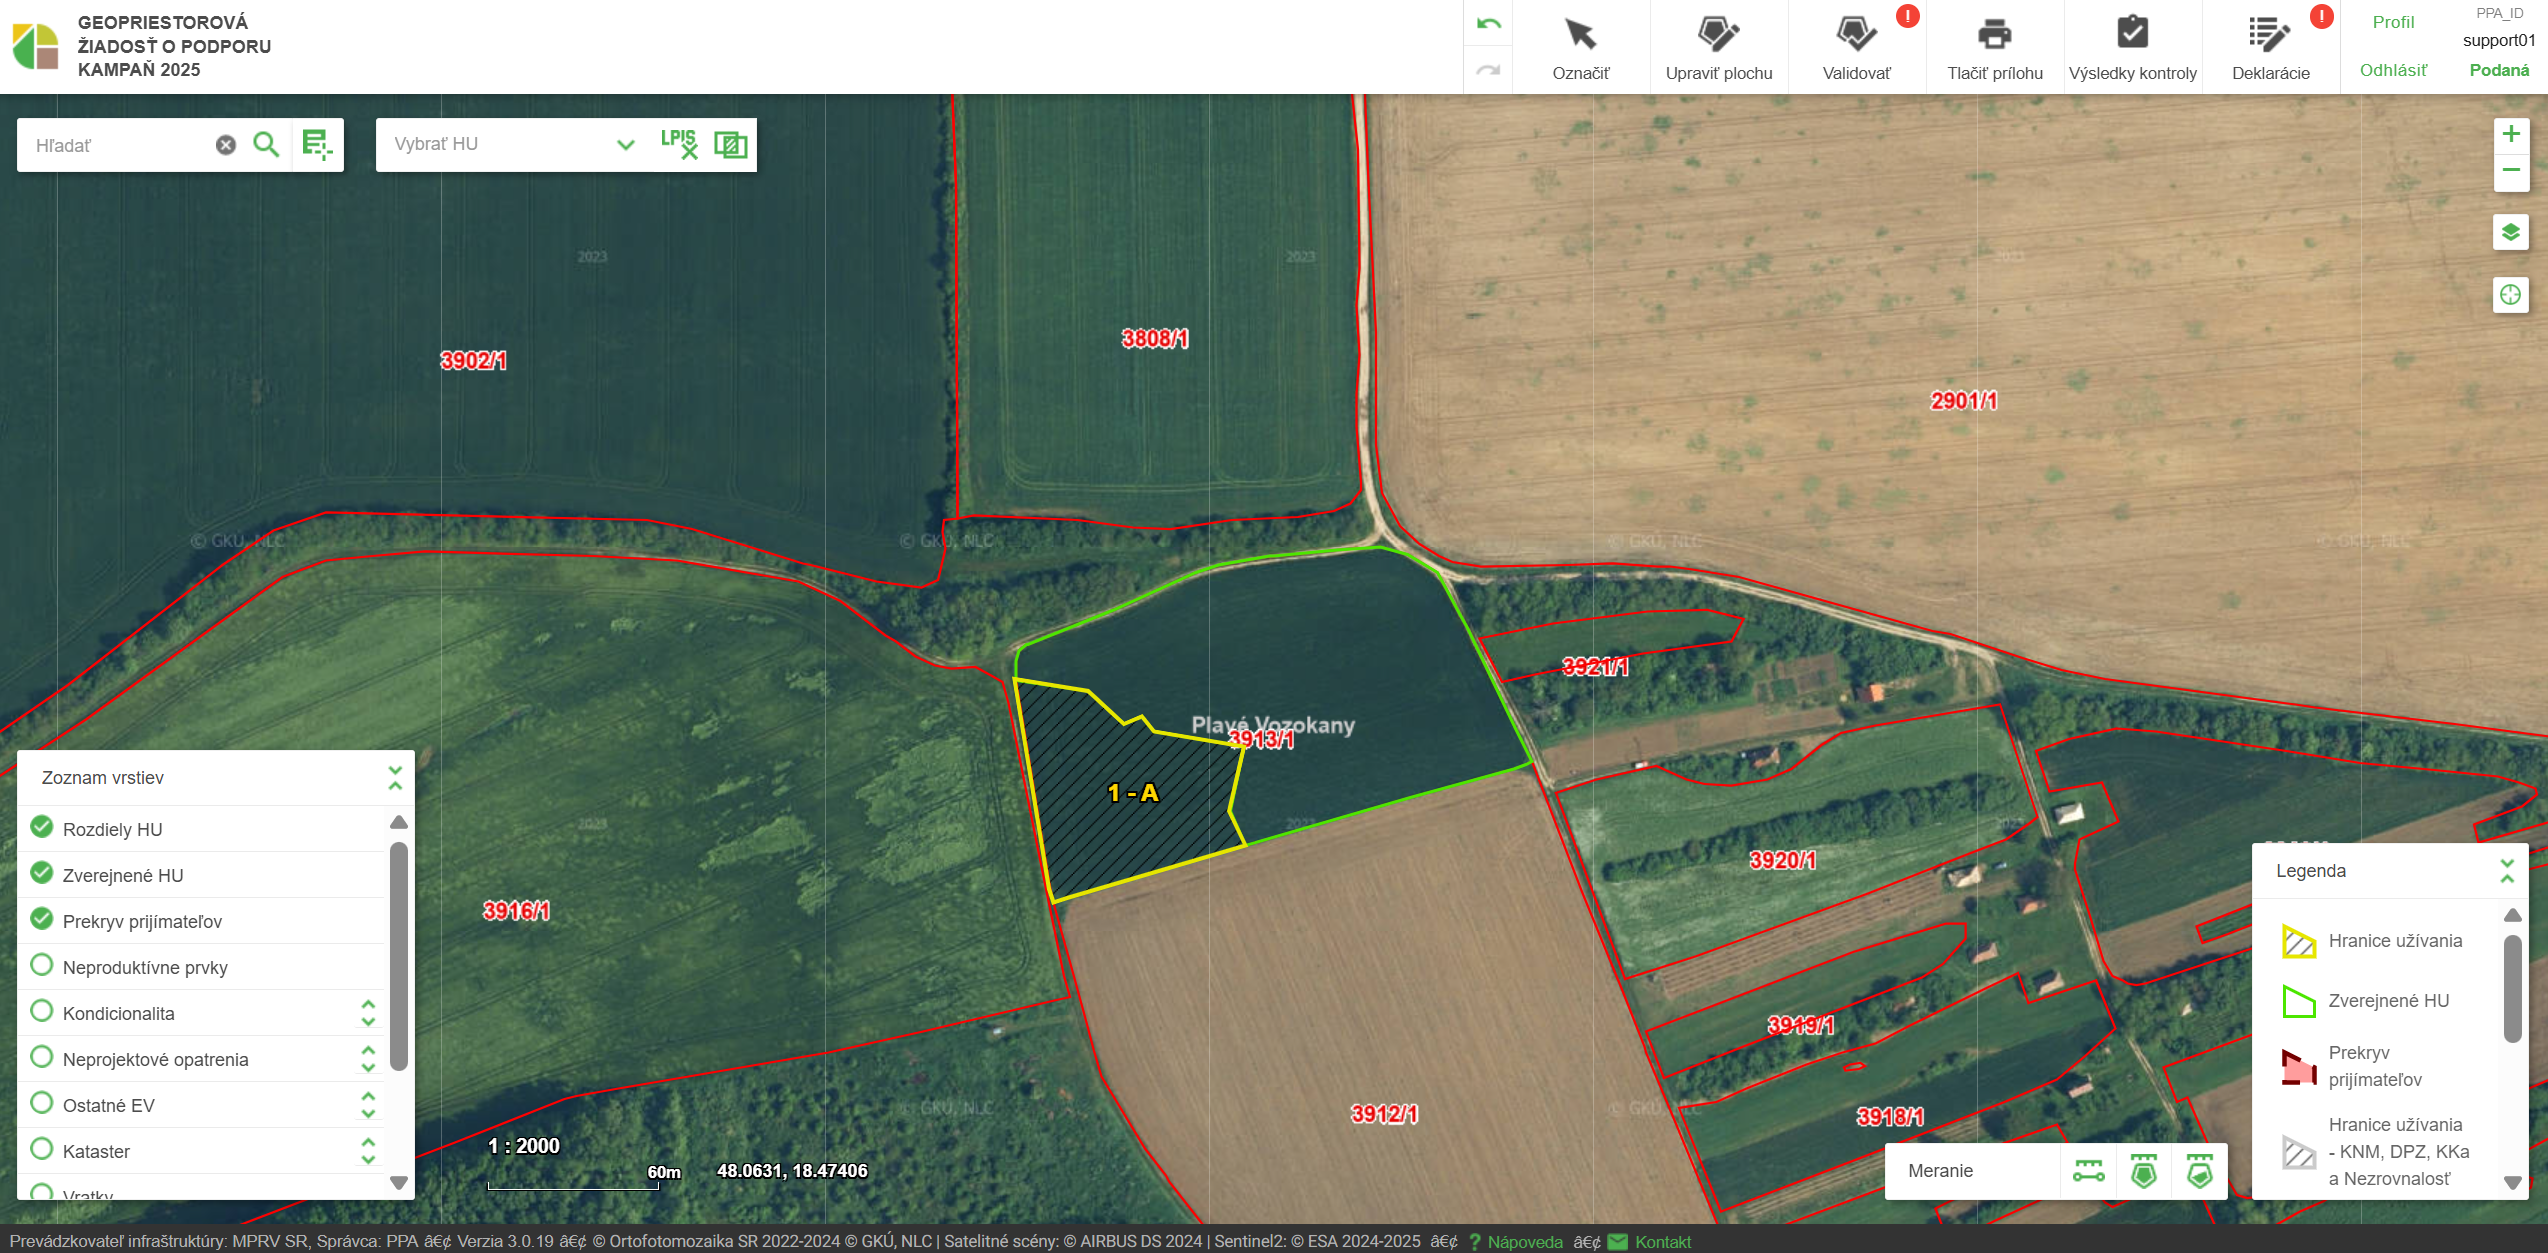Viewport: 2548px width, 1253px height.
Task: Turn on the Kataster layer
Action: pos(42,1149)
